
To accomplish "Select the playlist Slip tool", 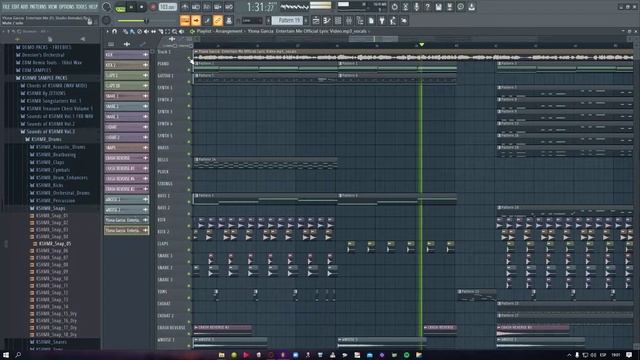I will point(153,31).
